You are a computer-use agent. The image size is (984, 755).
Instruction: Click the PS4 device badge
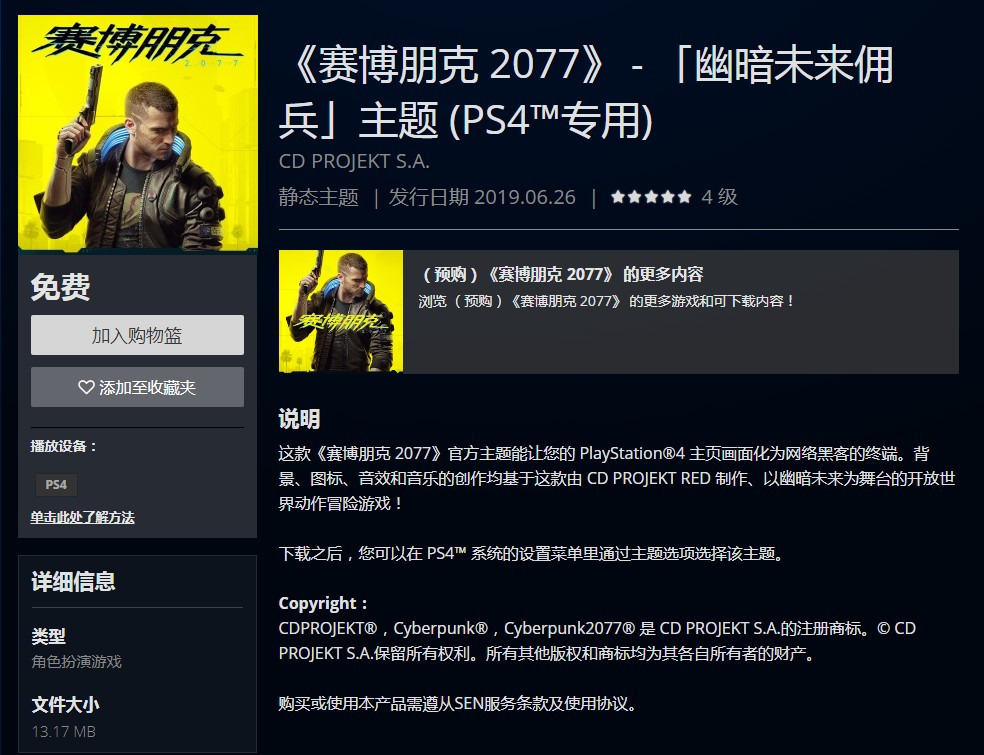pyautogui.click(x=56, y=485)
